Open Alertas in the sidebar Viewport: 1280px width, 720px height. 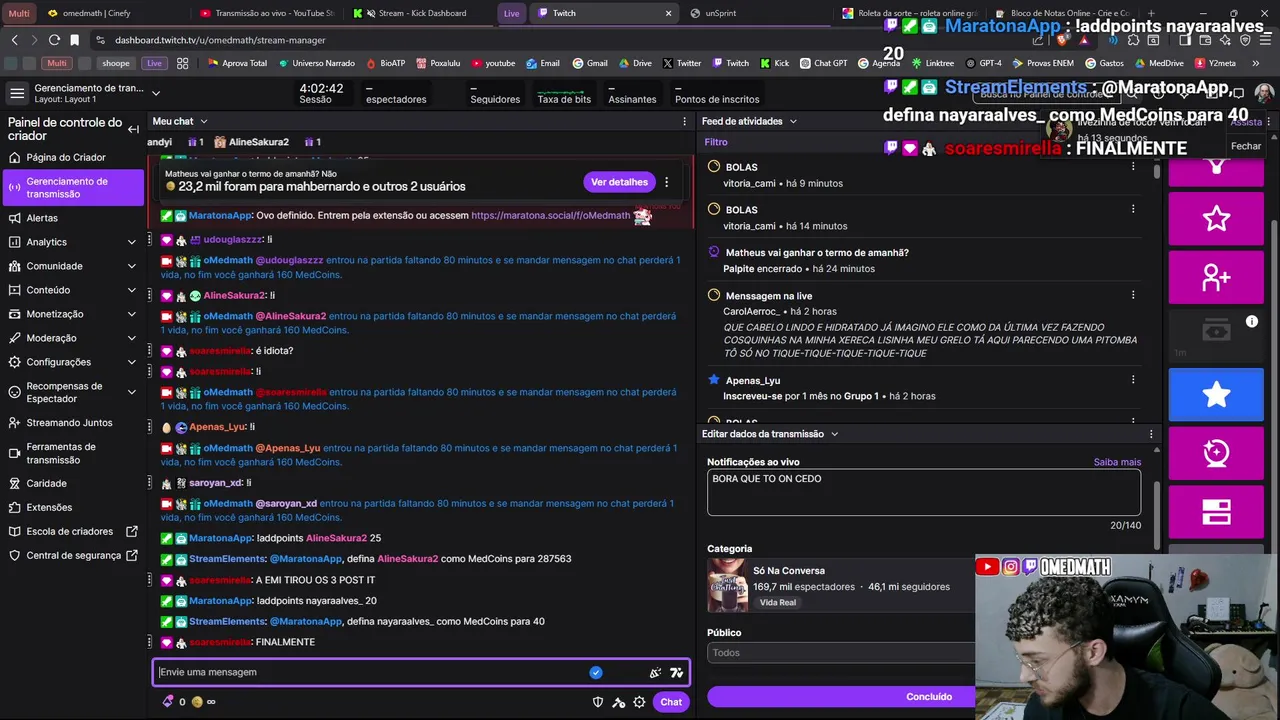coord(42,218)
